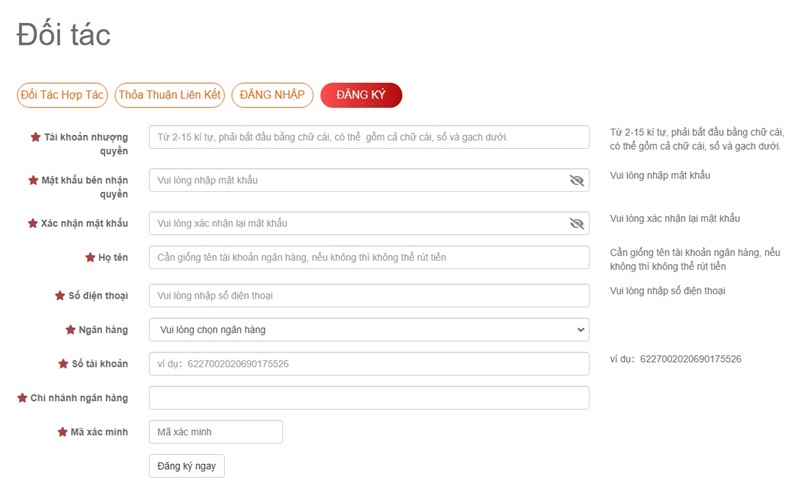Click the Đăng ký ngay button
The width and height of the screenshot is (800, 500).
pos(187,466)
